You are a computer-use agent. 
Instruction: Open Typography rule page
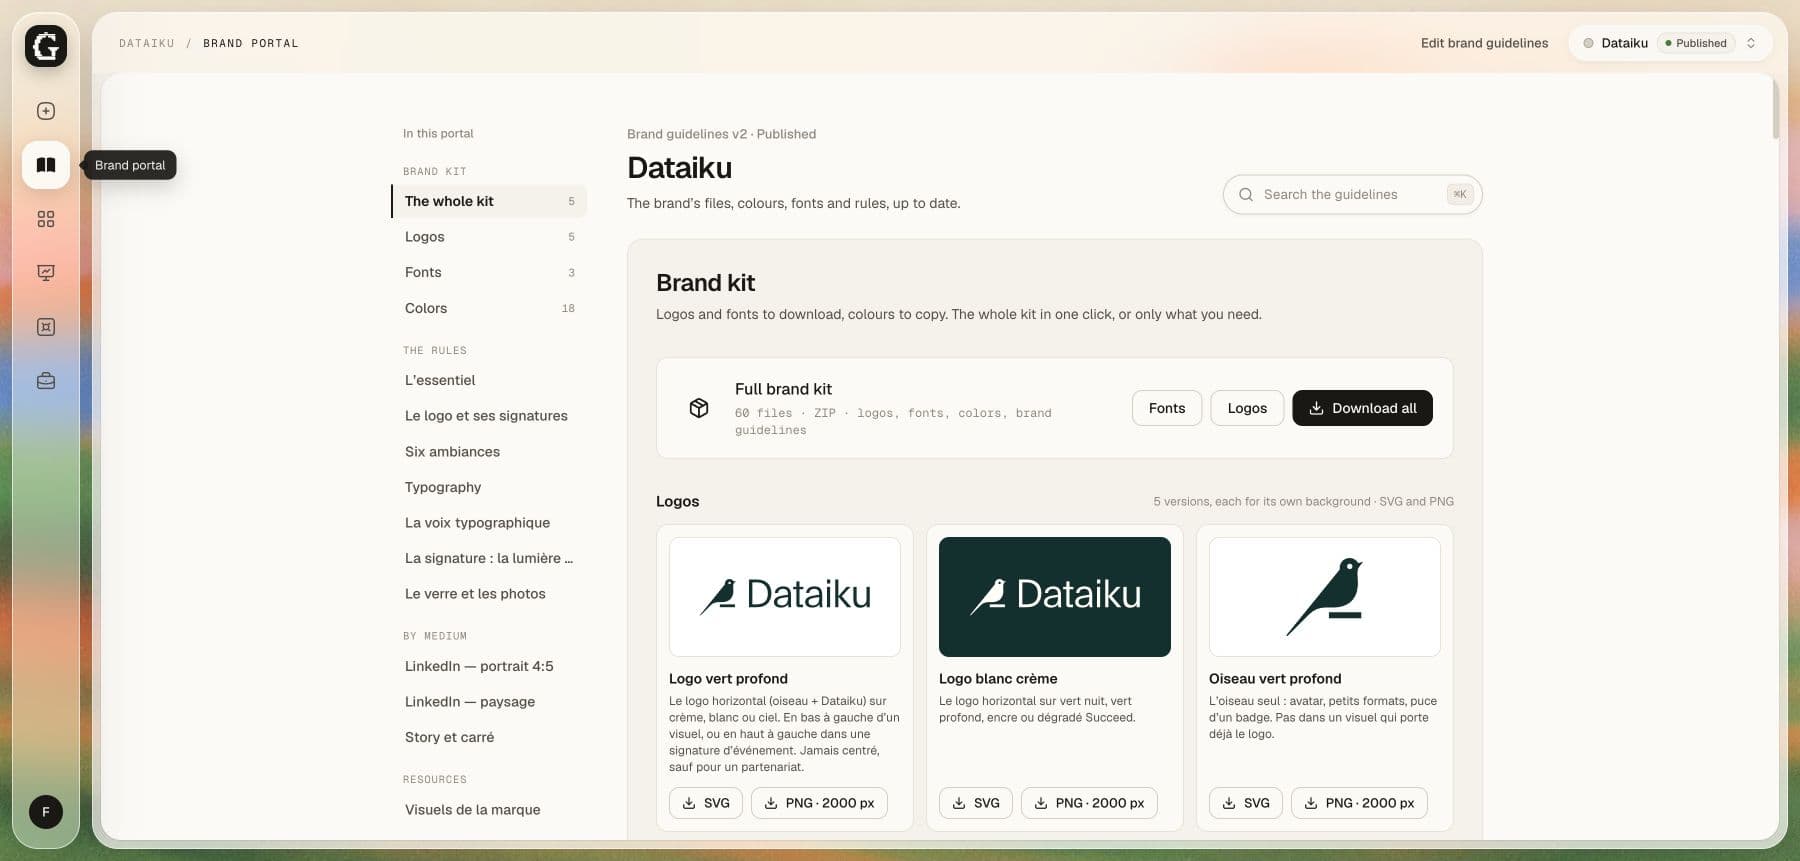click(x=489, y=487)
